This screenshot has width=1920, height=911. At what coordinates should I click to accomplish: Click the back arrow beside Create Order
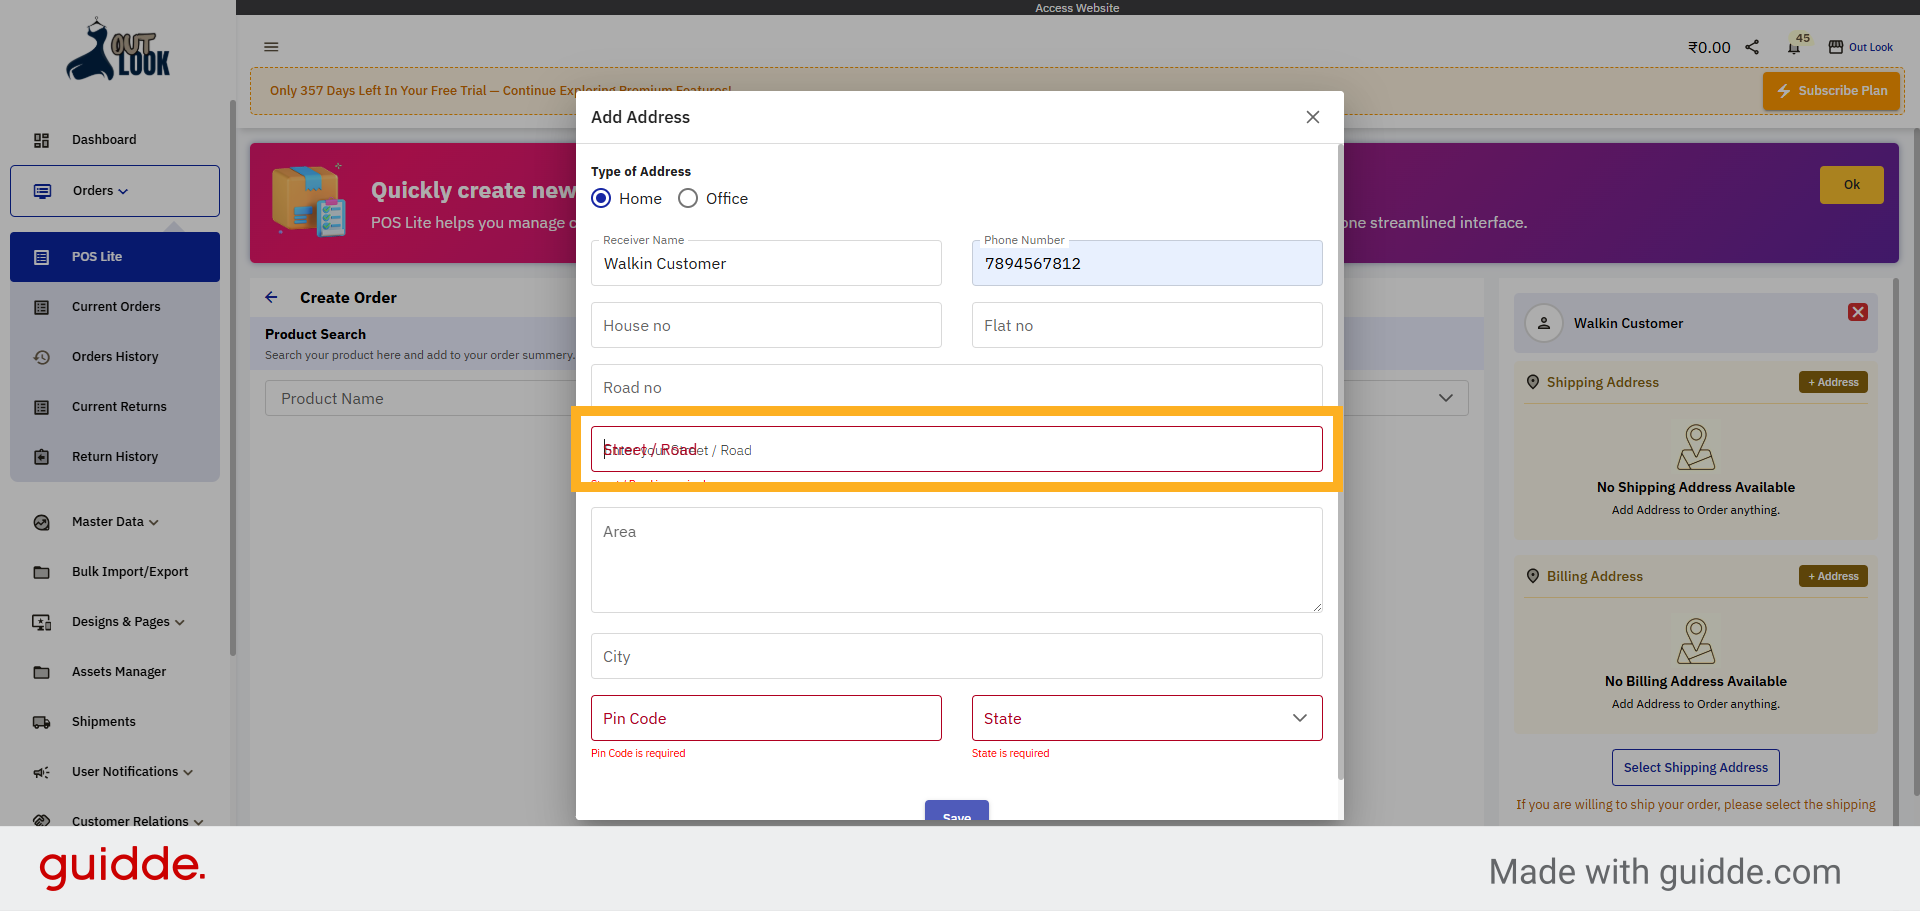[x=272, y=297]
